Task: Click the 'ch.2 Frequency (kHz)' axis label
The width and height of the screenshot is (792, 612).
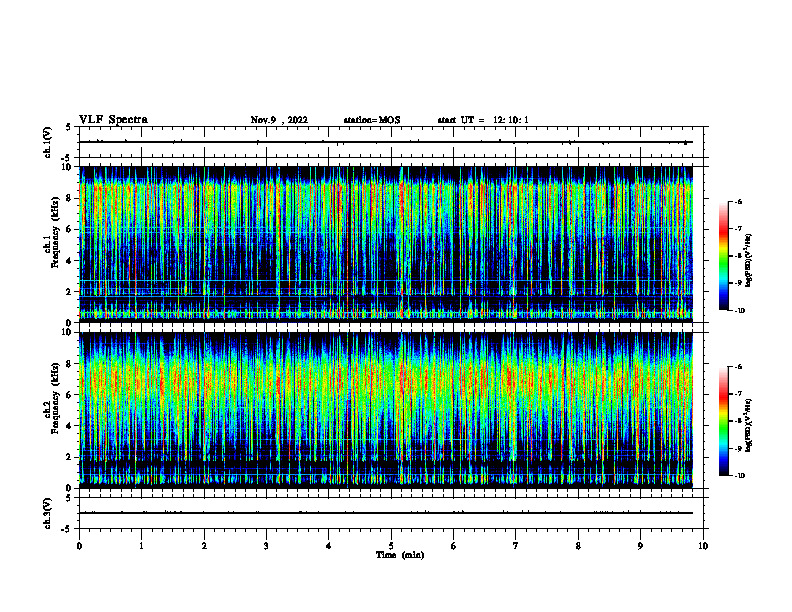Action: 52,398
